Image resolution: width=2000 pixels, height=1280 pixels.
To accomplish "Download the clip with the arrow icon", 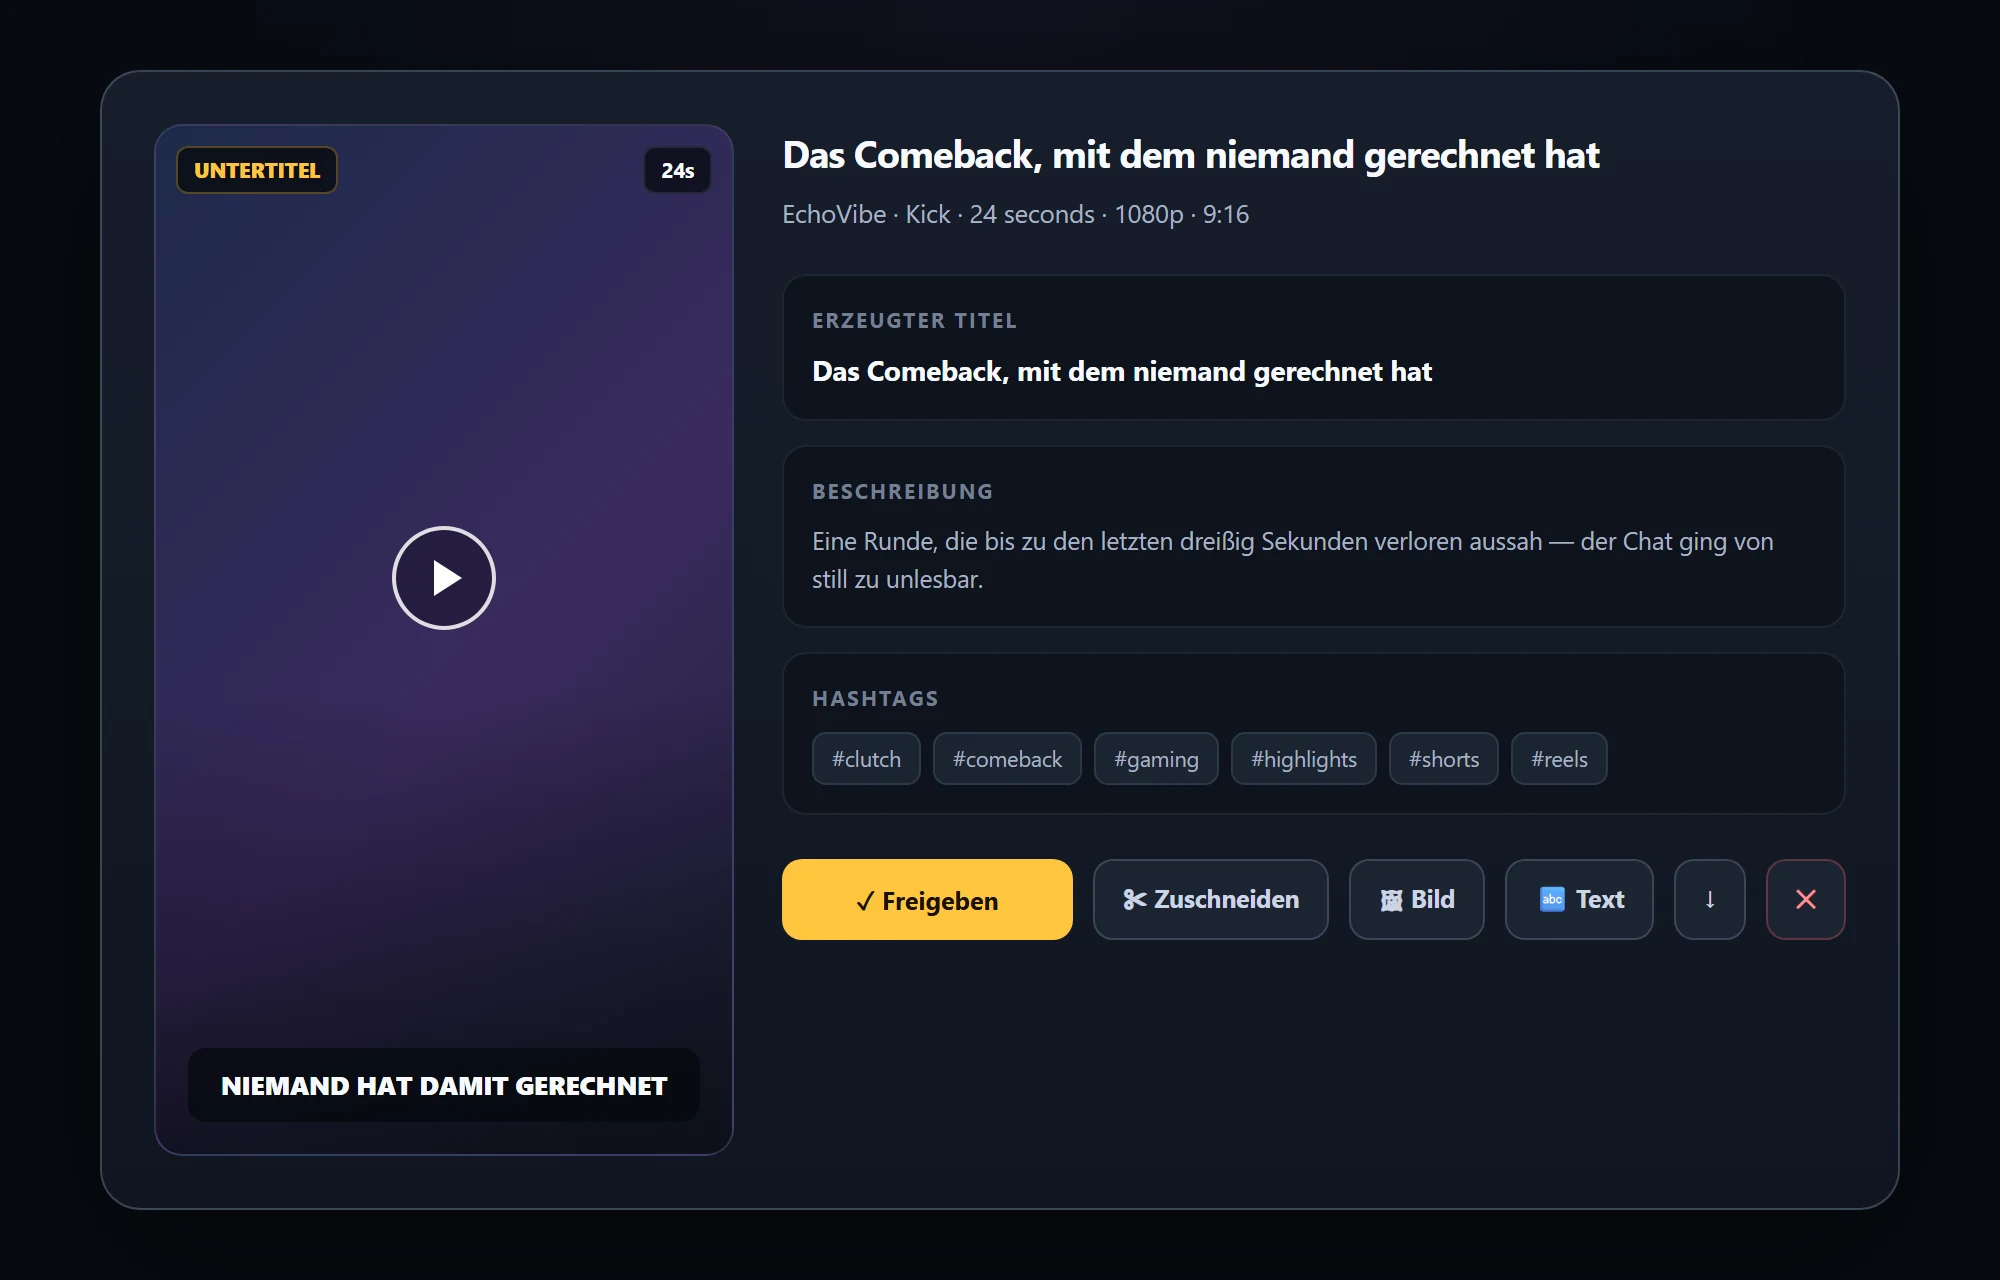I will click(x=1710, y=899).
